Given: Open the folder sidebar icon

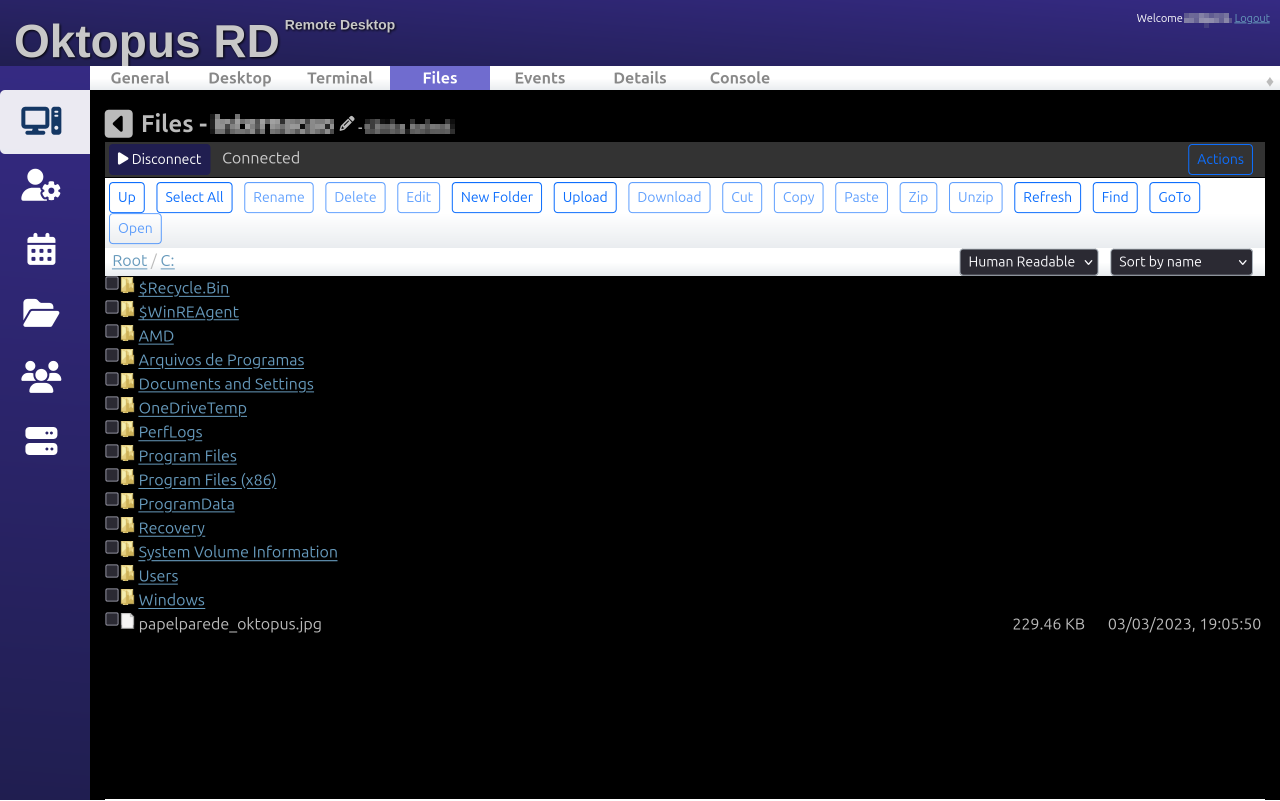Looking at the screenshot, I should [42, 313].
